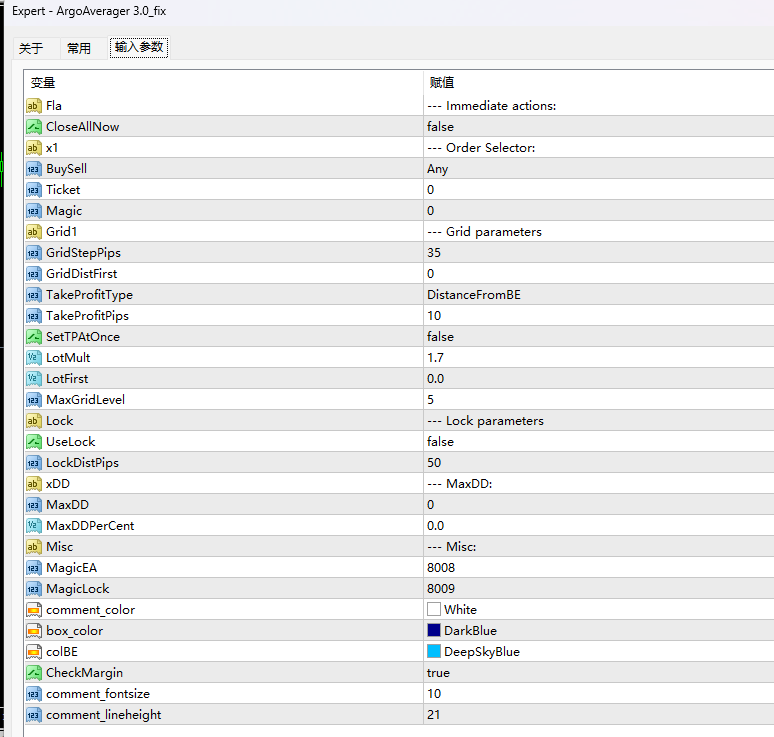Select the GridDistFirst variable name
The image size is (774, 737).
(81, 273)
